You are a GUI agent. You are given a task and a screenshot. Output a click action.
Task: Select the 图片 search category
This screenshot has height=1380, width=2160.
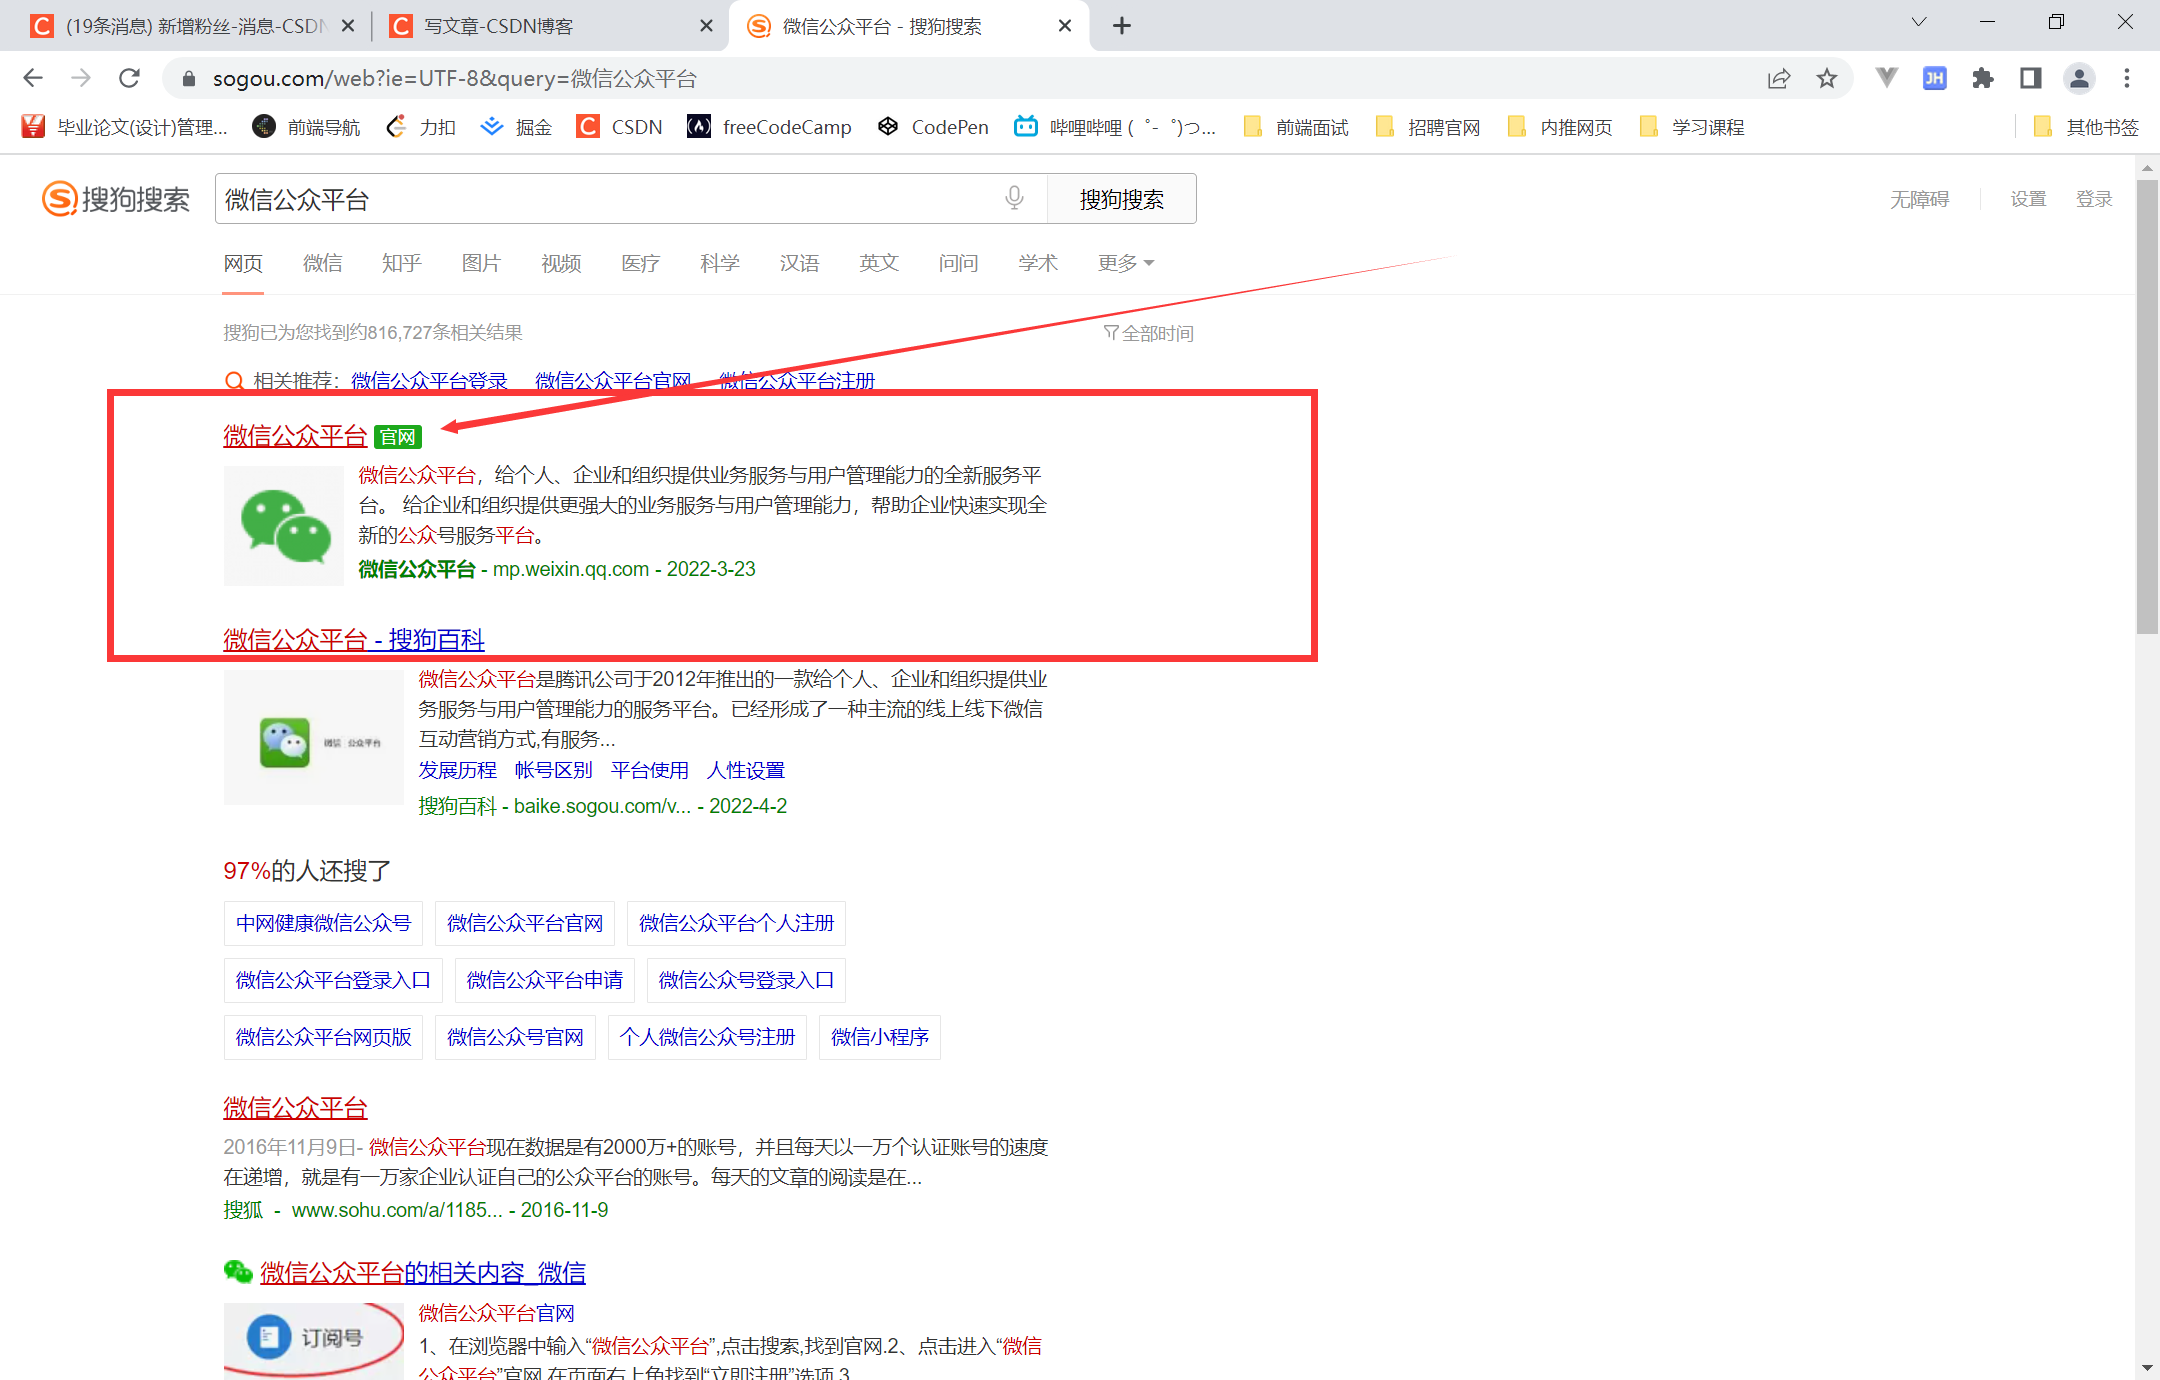(x=481, y=263)
